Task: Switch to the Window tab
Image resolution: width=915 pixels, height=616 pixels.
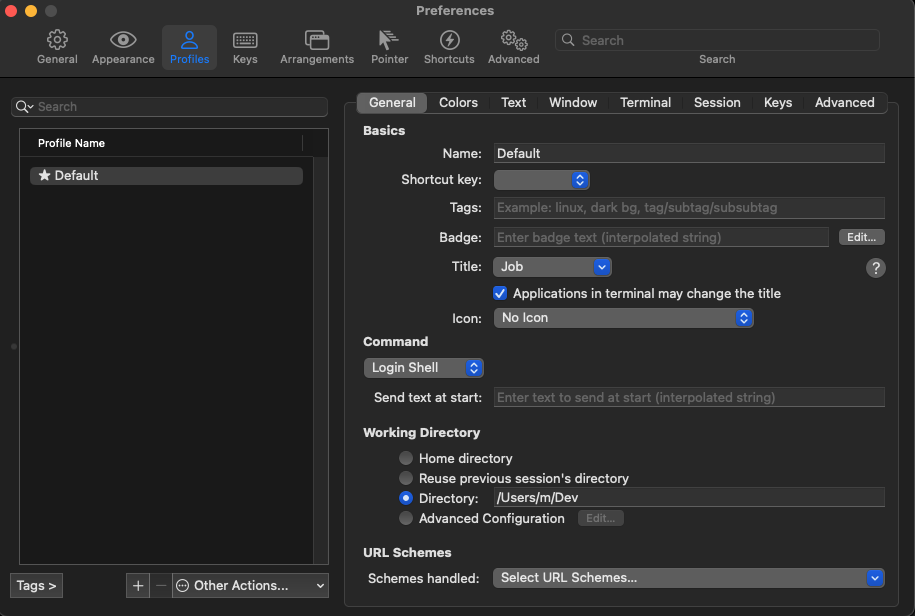Action: (573, 103)
